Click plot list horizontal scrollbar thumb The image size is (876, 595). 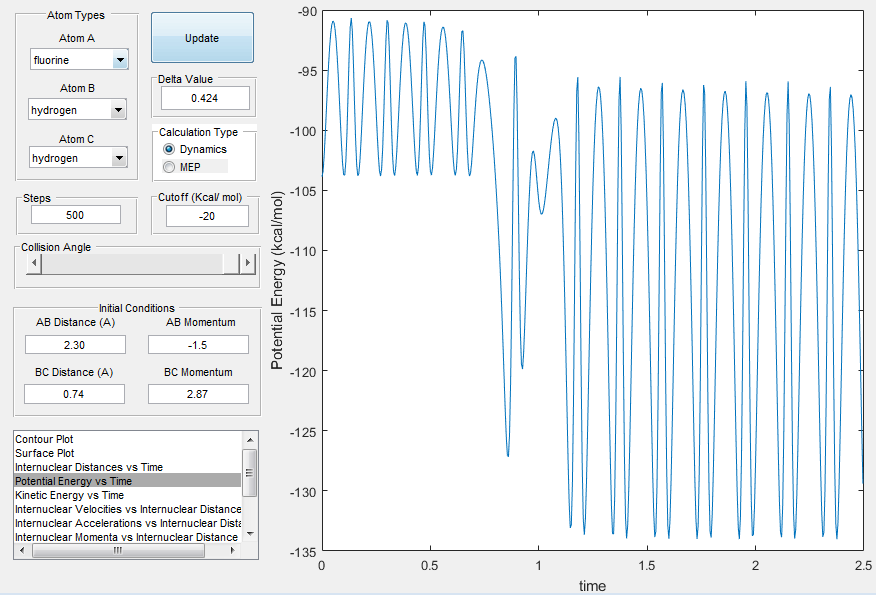tap(118, 550)
